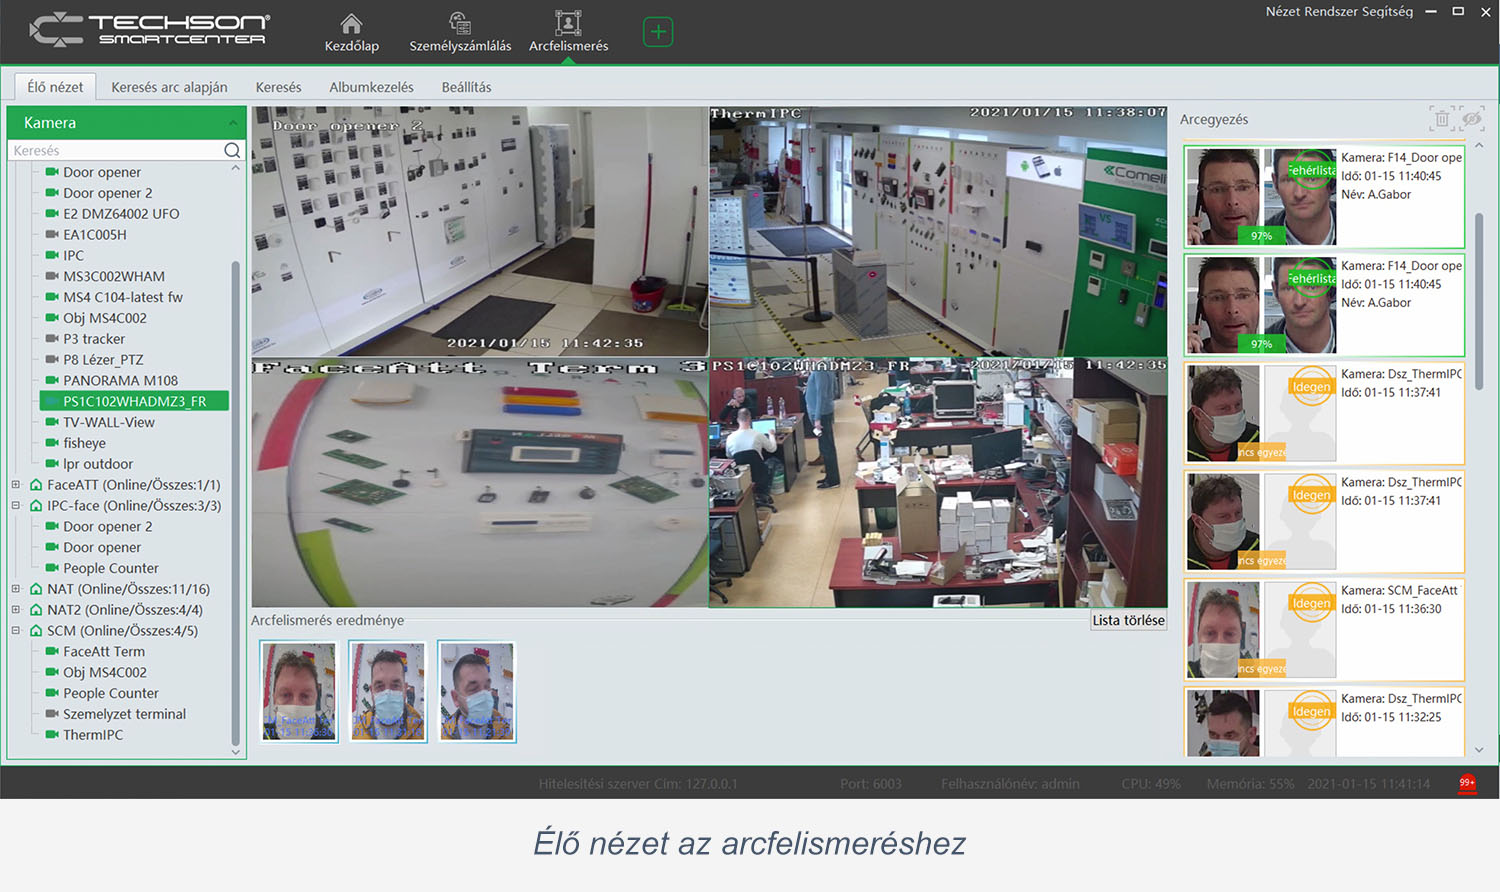This screenshot has width=1500, height=892.
Task: Click the camera icon beside fisheye
Action: [x=52, y=443]
